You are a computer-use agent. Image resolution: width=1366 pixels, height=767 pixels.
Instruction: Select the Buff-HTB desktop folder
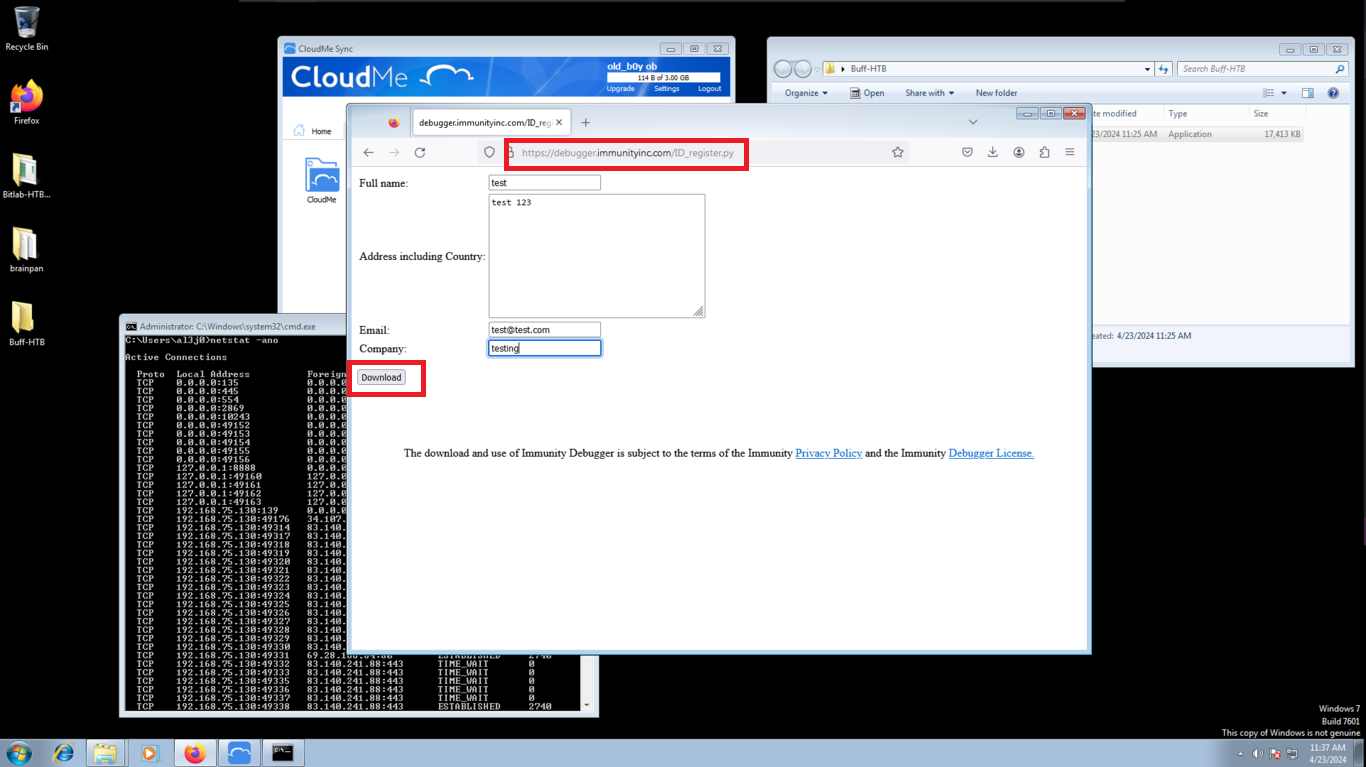click(26, 323)
